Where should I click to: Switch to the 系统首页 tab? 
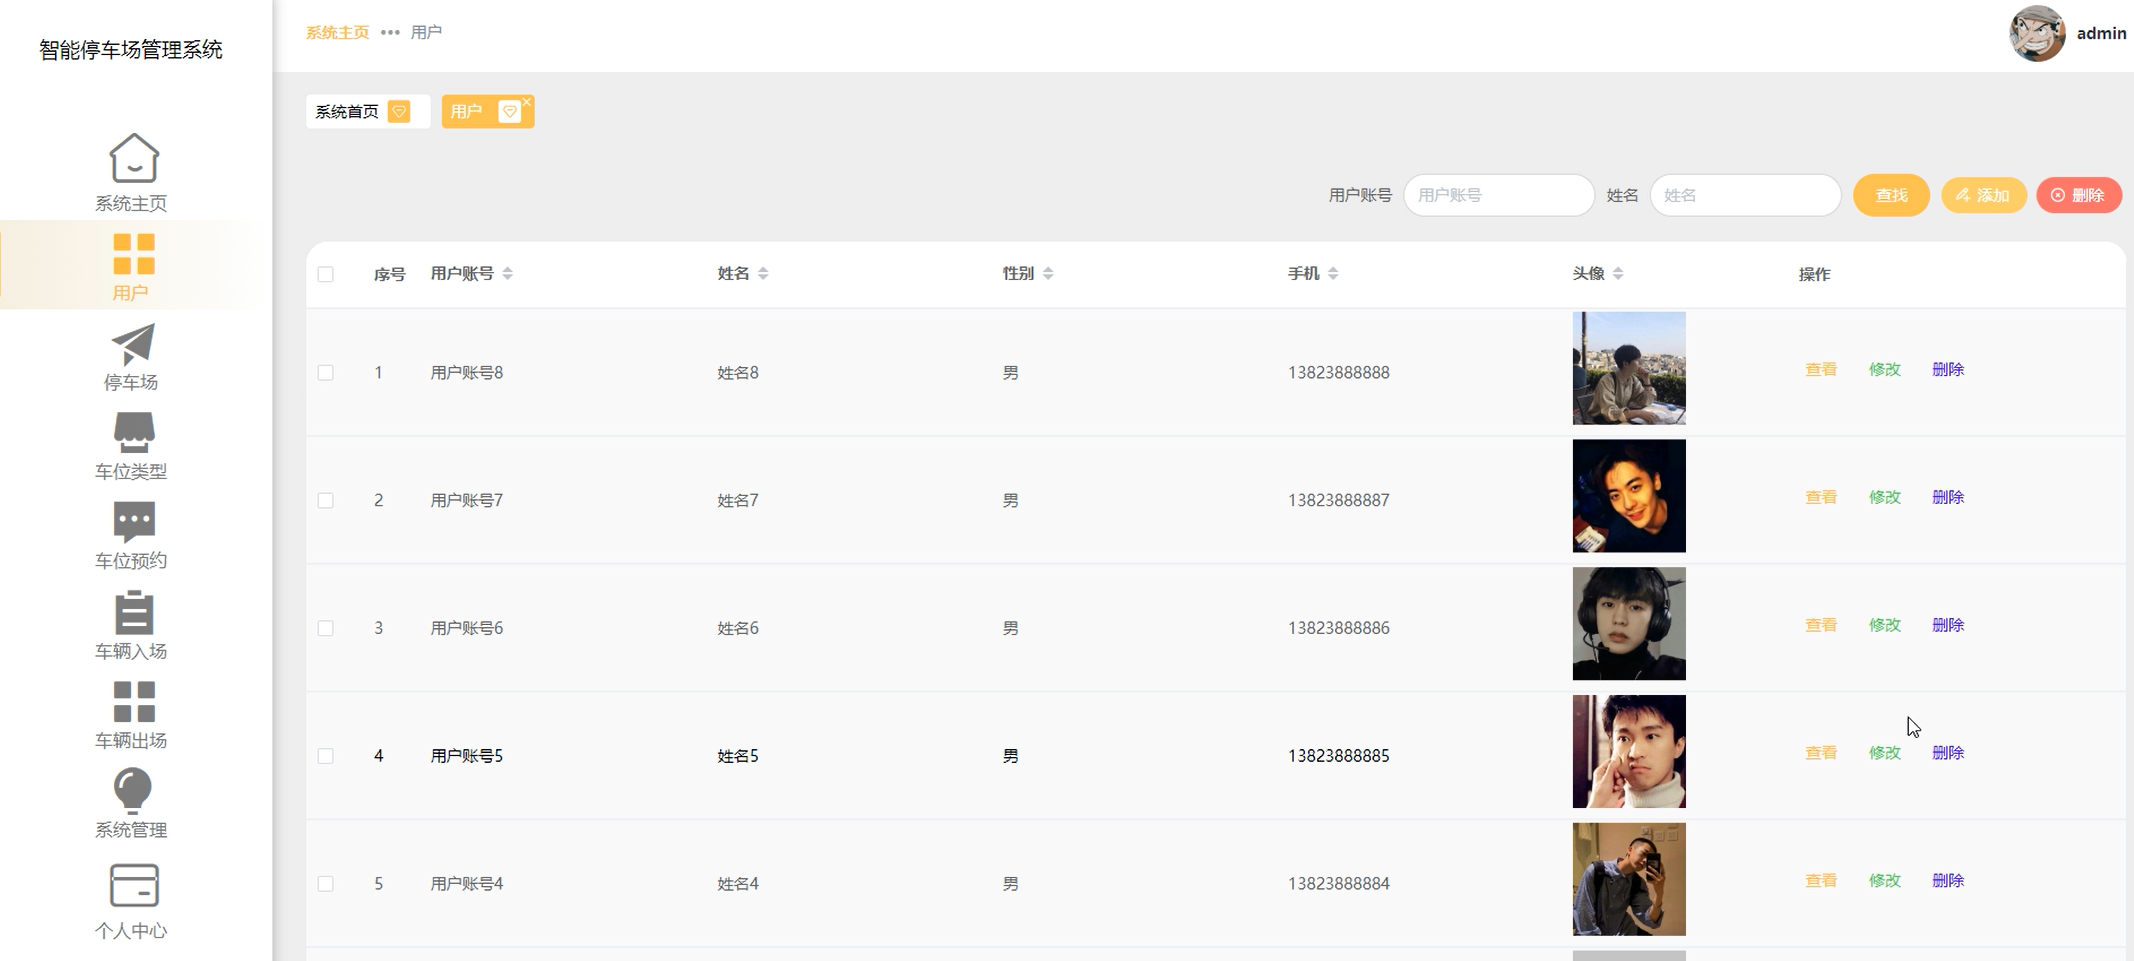click(x=367, y=111)
